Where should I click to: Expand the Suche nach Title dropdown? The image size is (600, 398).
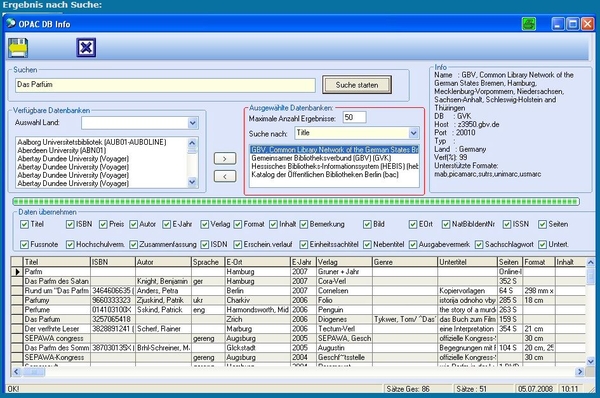413,133
